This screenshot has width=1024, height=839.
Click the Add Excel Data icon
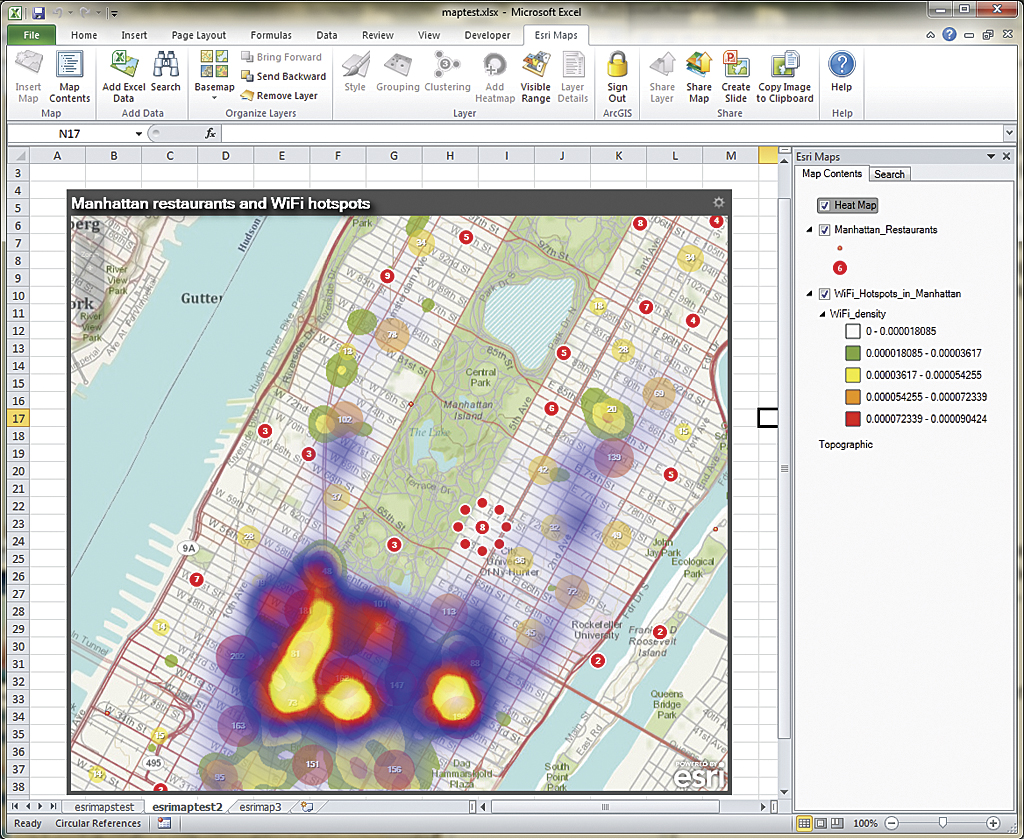(124, 77)
